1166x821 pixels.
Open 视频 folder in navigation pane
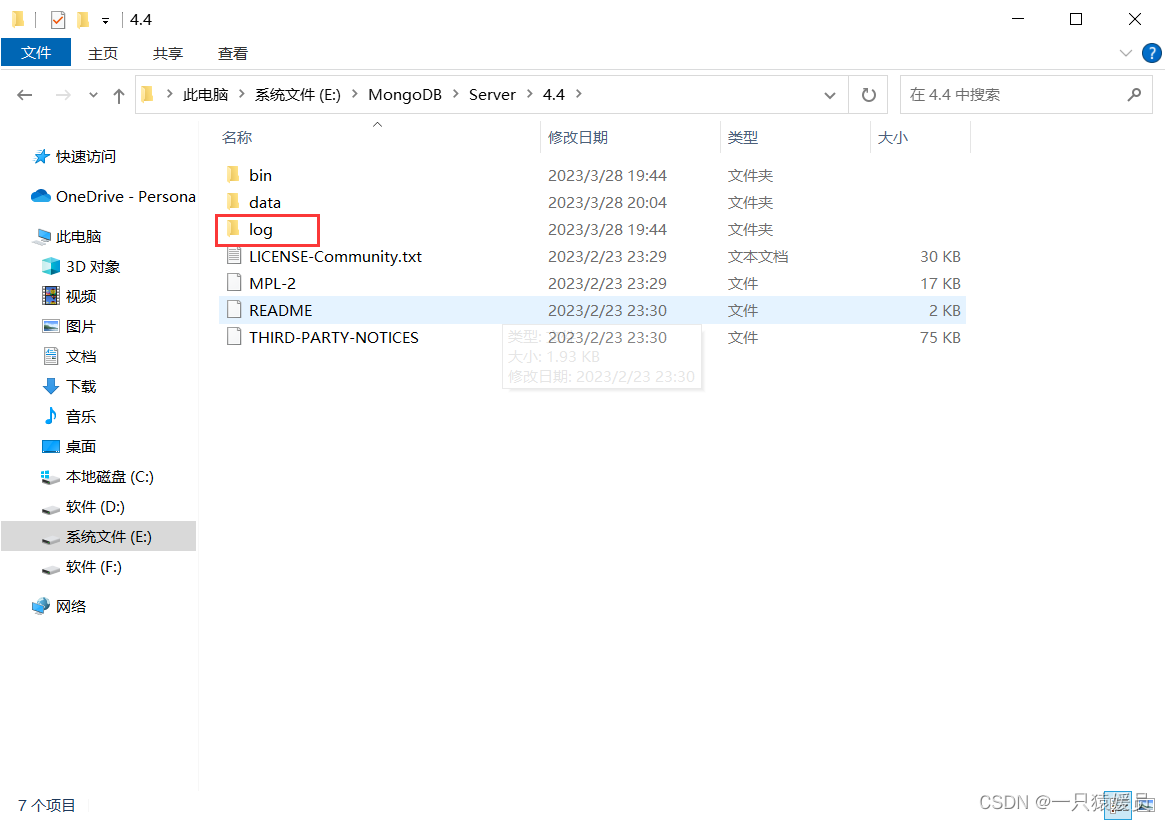point(80,296)
